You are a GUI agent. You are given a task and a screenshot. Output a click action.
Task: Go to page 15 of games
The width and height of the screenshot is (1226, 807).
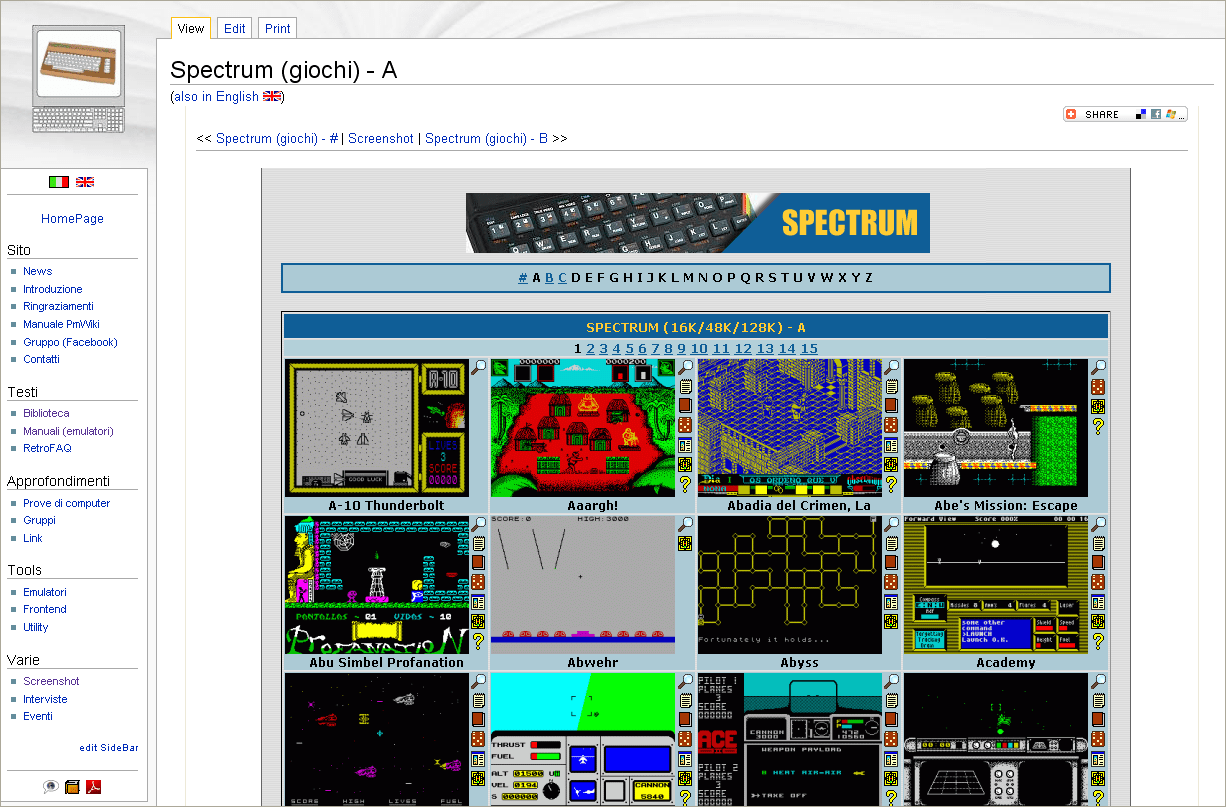809,349
